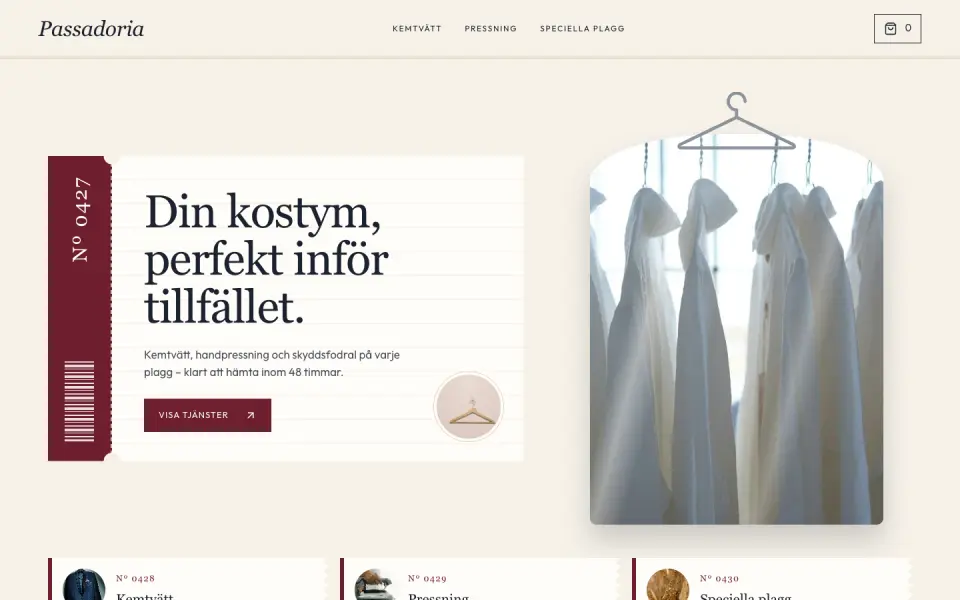Click the arrow icon in Visa tjänster button
The width and height of the screenshot is (960, 600).
pyautogui.click(x=250, y=415)
